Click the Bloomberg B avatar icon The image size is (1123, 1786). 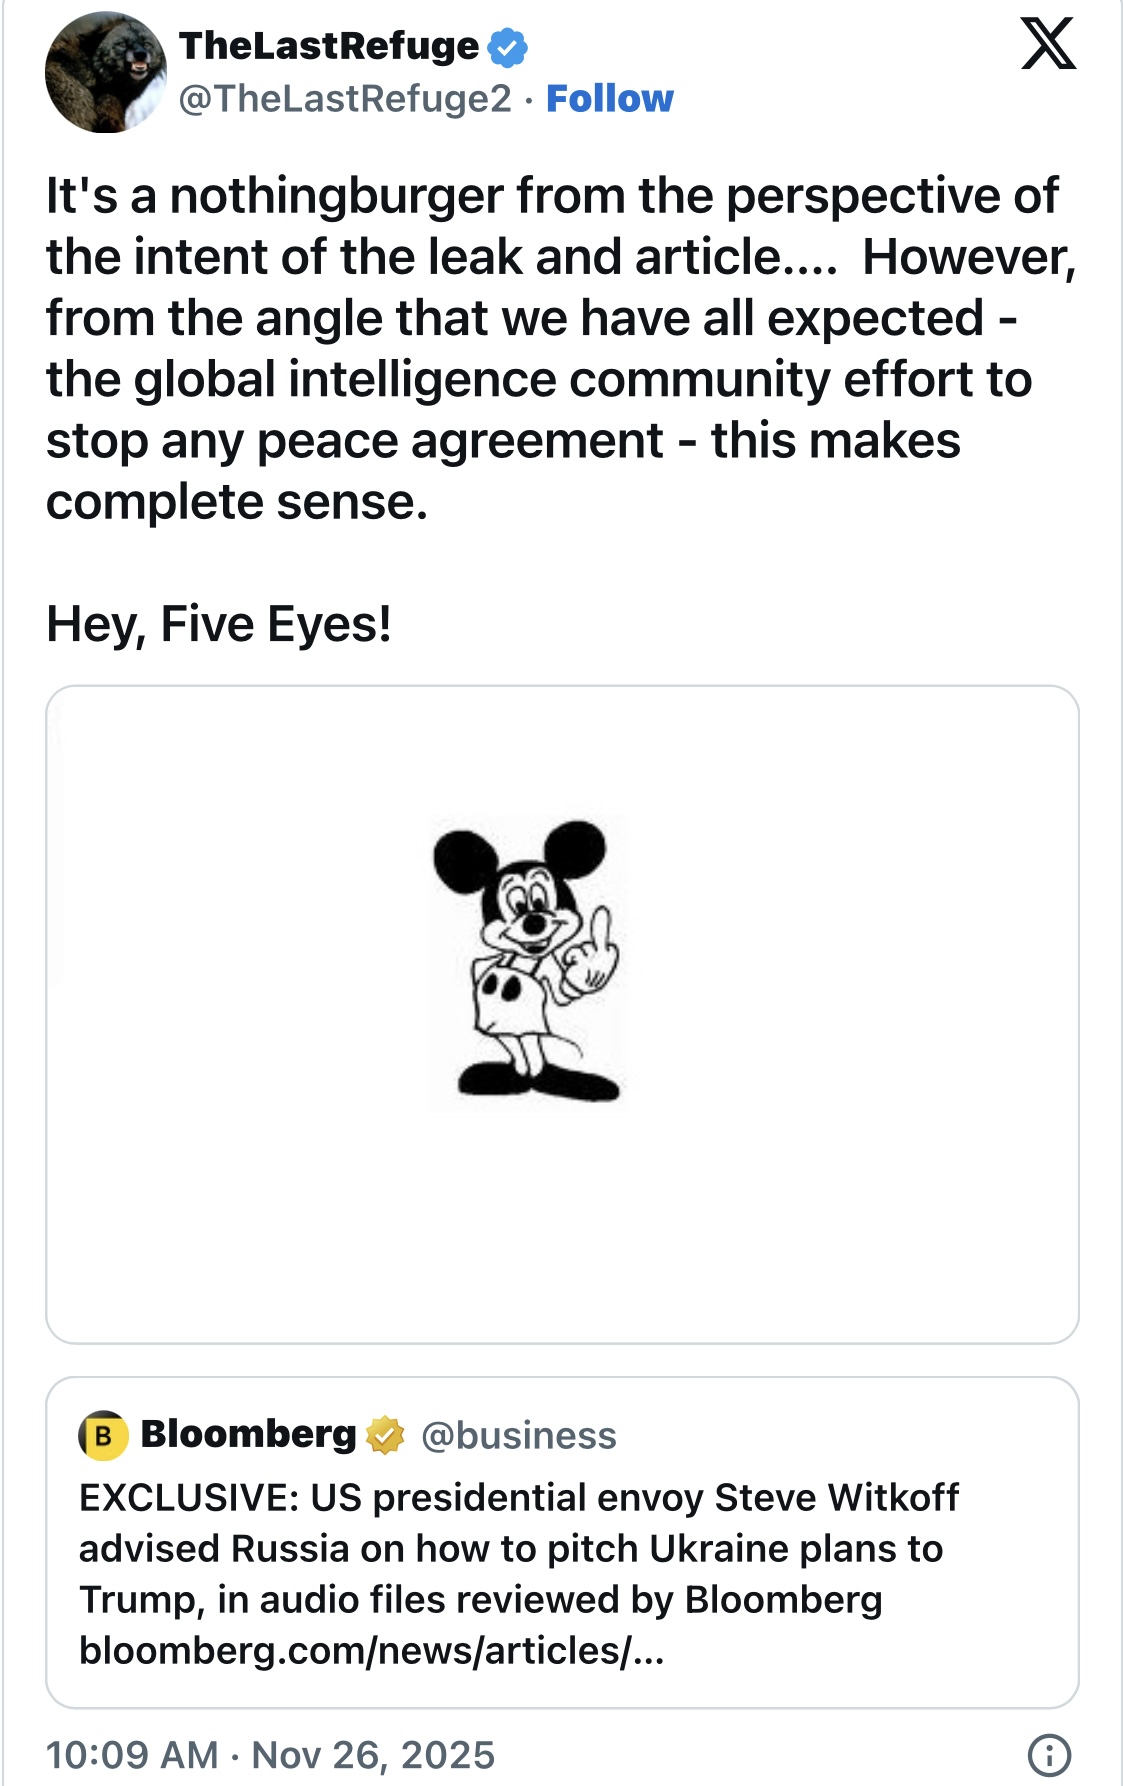click(103, 1436)
